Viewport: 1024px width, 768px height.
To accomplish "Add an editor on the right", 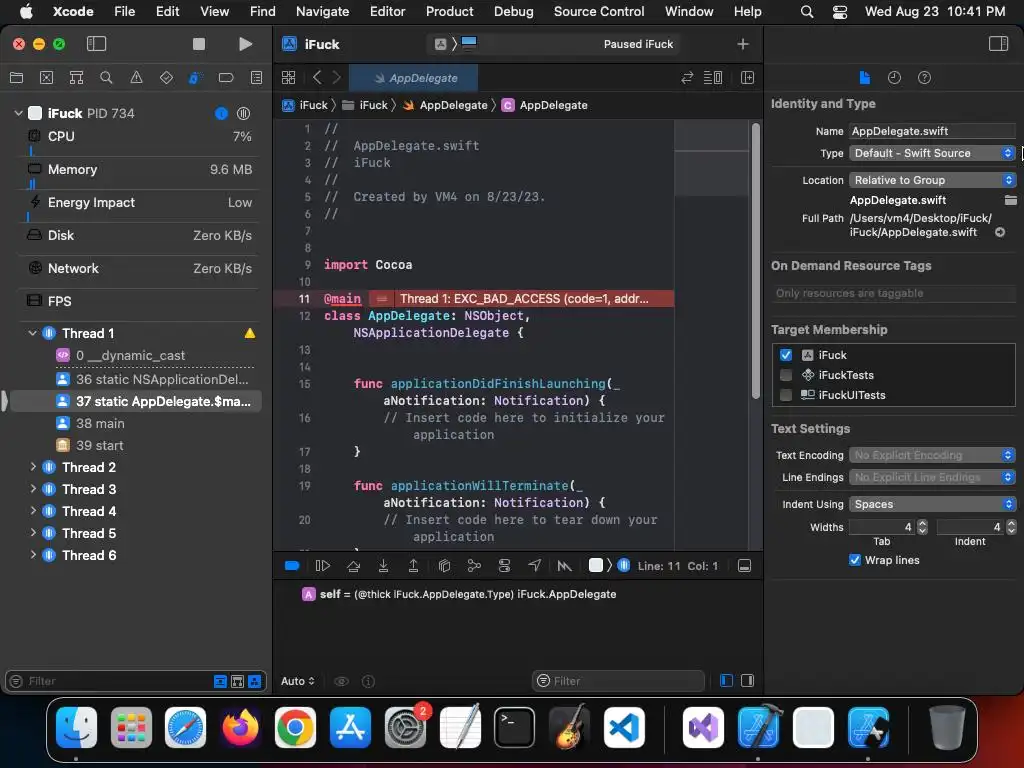I will pos(747,78).
